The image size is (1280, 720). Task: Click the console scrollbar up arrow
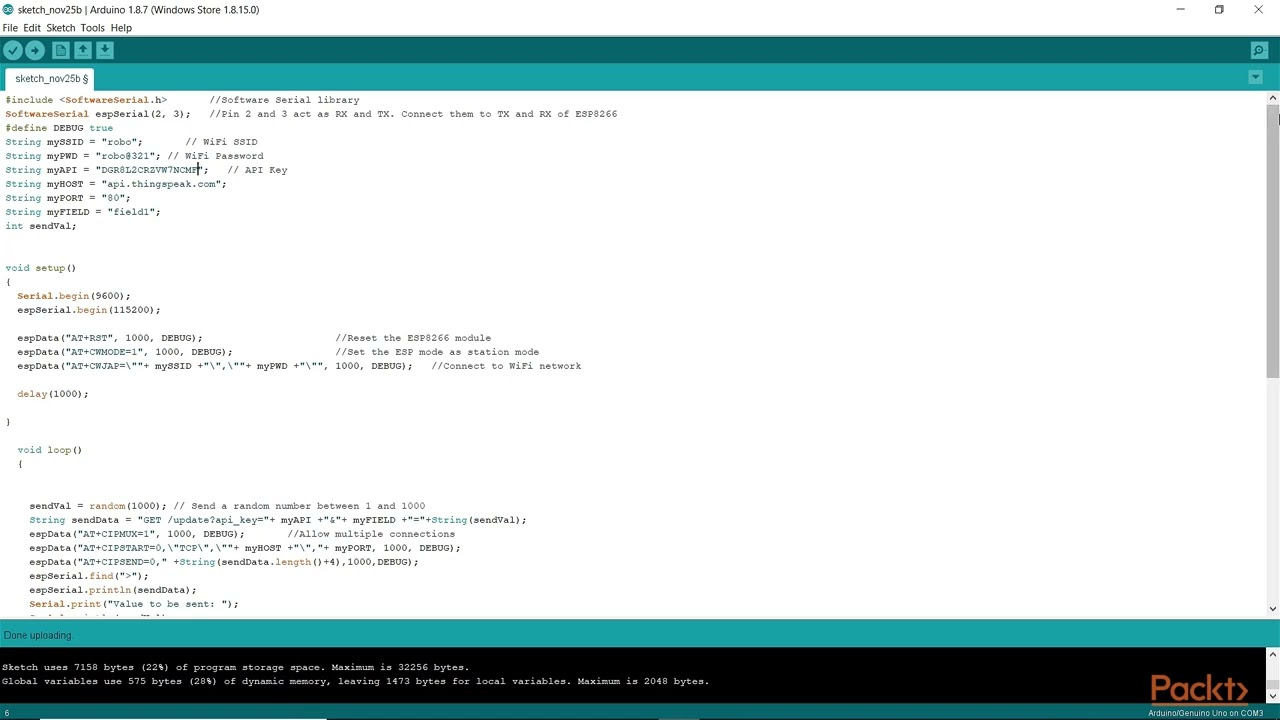pyautogui.click(x=1272, y=654)
